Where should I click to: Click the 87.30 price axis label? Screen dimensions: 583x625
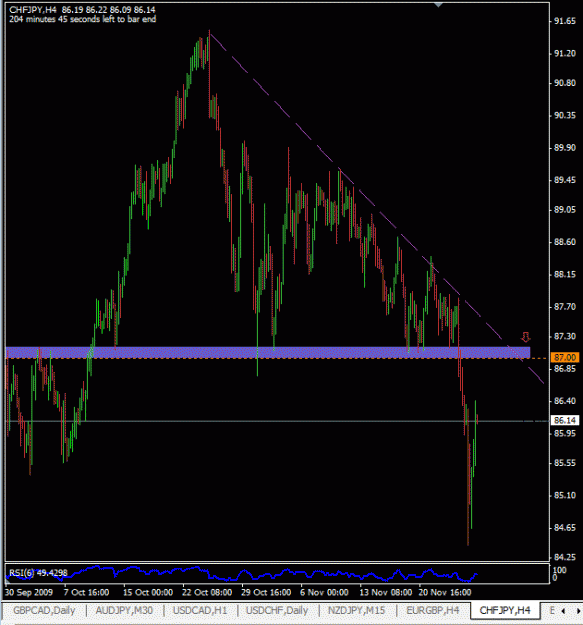tap(565, 336)
